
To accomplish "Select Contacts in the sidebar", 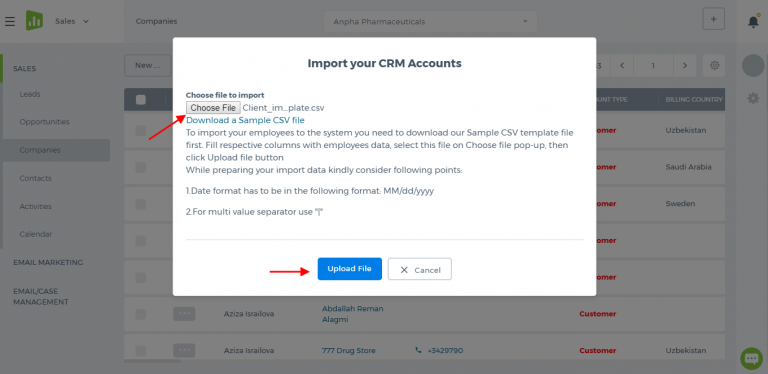I will pyautogui.click(x=35, y=178).
